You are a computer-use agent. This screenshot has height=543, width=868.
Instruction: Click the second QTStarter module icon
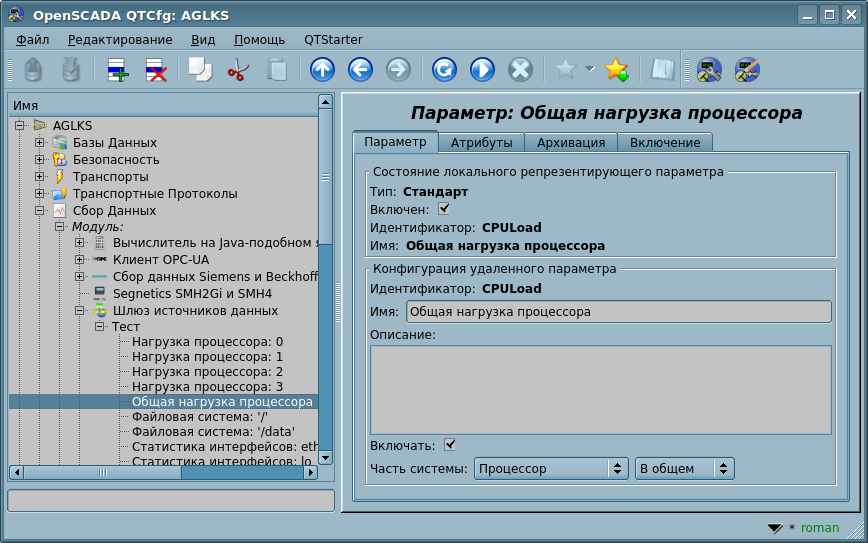(747, 70)
